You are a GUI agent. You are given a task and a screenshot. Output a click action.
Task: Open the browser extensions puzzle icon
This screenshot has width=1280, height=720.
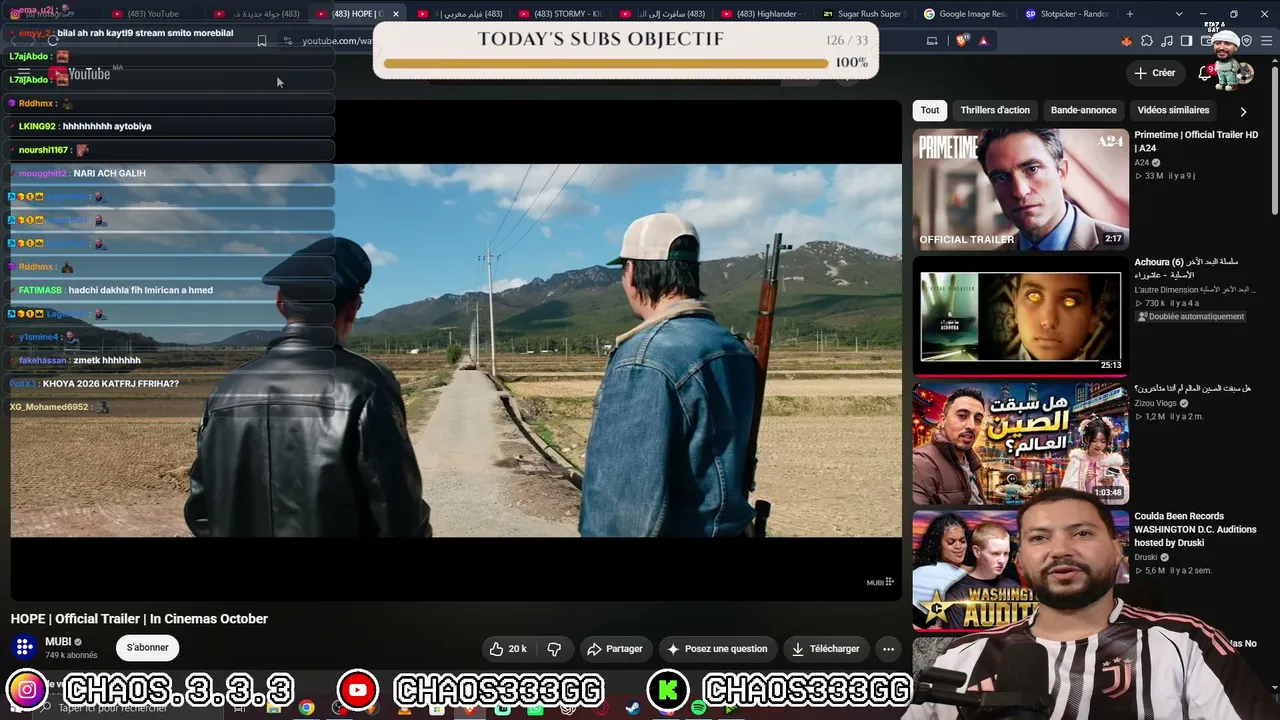click(1147, 41)
